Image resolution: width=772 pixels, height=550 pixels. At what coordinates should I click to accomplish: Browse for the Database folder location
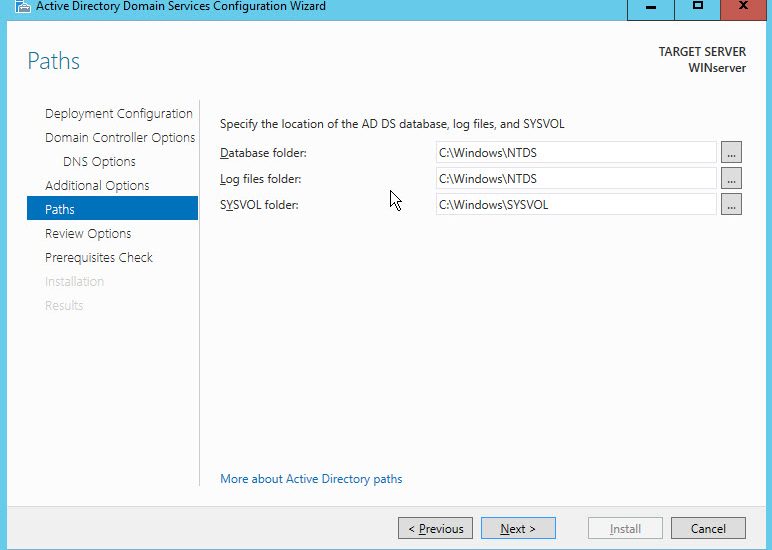pyautogui.click(x=731, y=153)
